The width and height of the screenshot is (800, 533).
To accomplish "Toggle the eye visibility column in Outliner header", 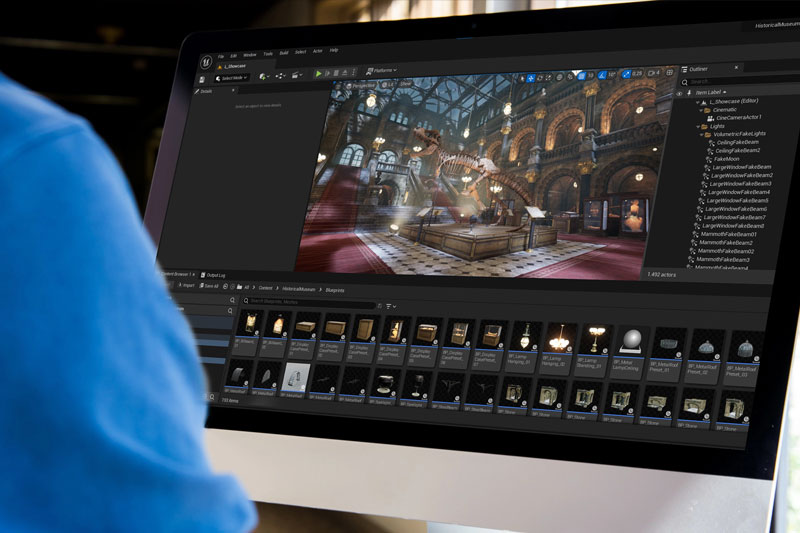I will pyautogui.click(x=680, y=93).
